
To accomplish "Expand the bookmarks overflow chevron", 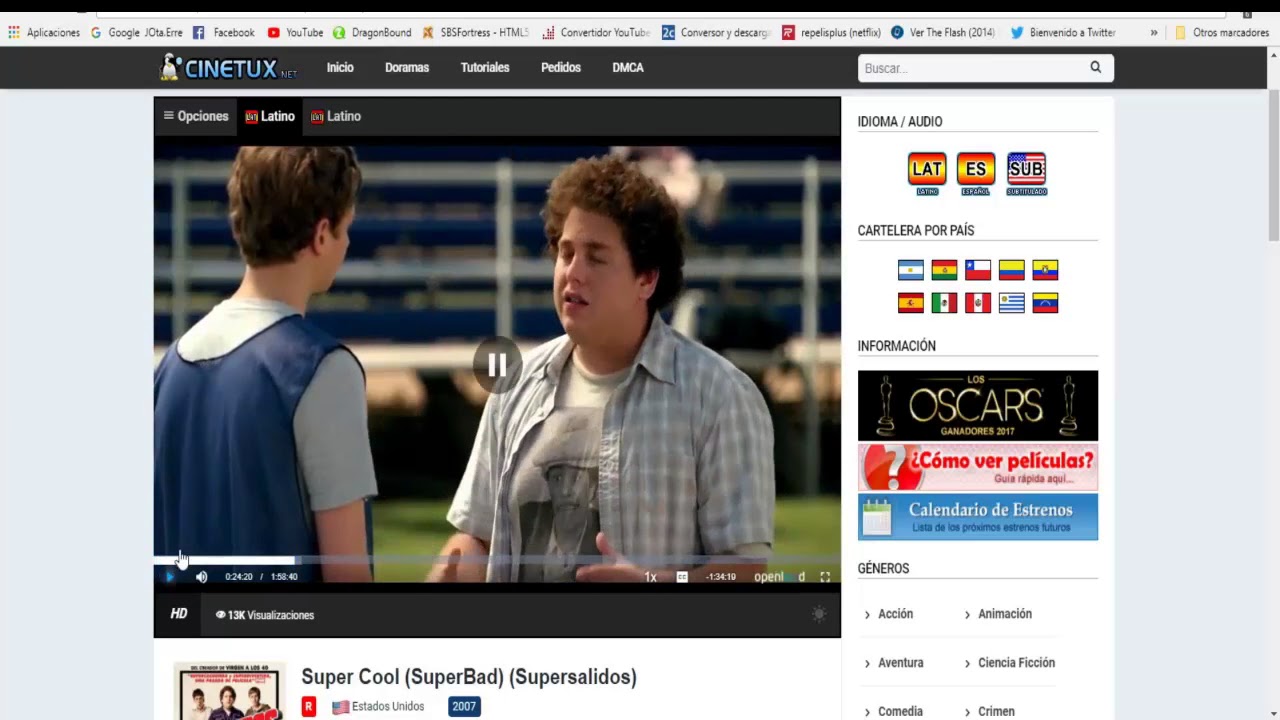I will pyautogui.click(x=1154, y=32).
